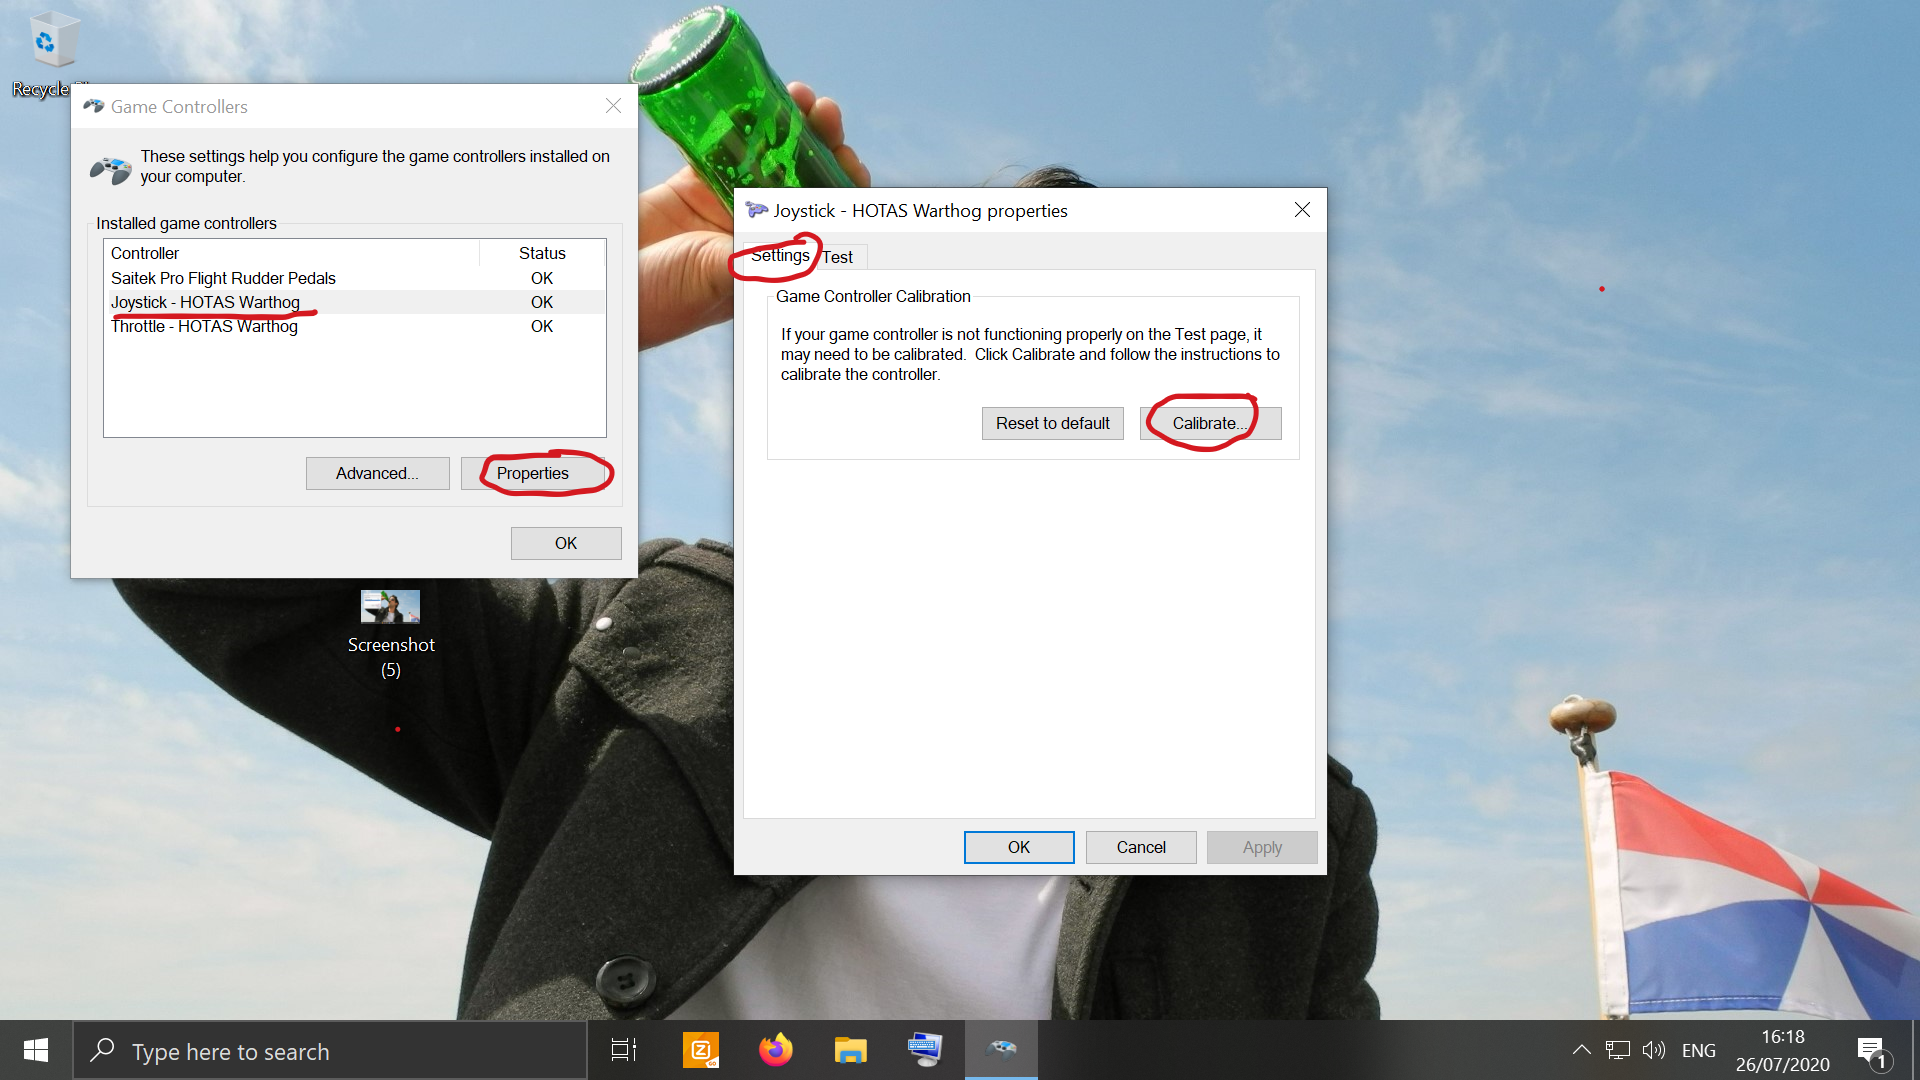This screenshot has height=1080, width=1920.
Task: Click OK in Joystick properties dialog
Action: coord(1019,847)
